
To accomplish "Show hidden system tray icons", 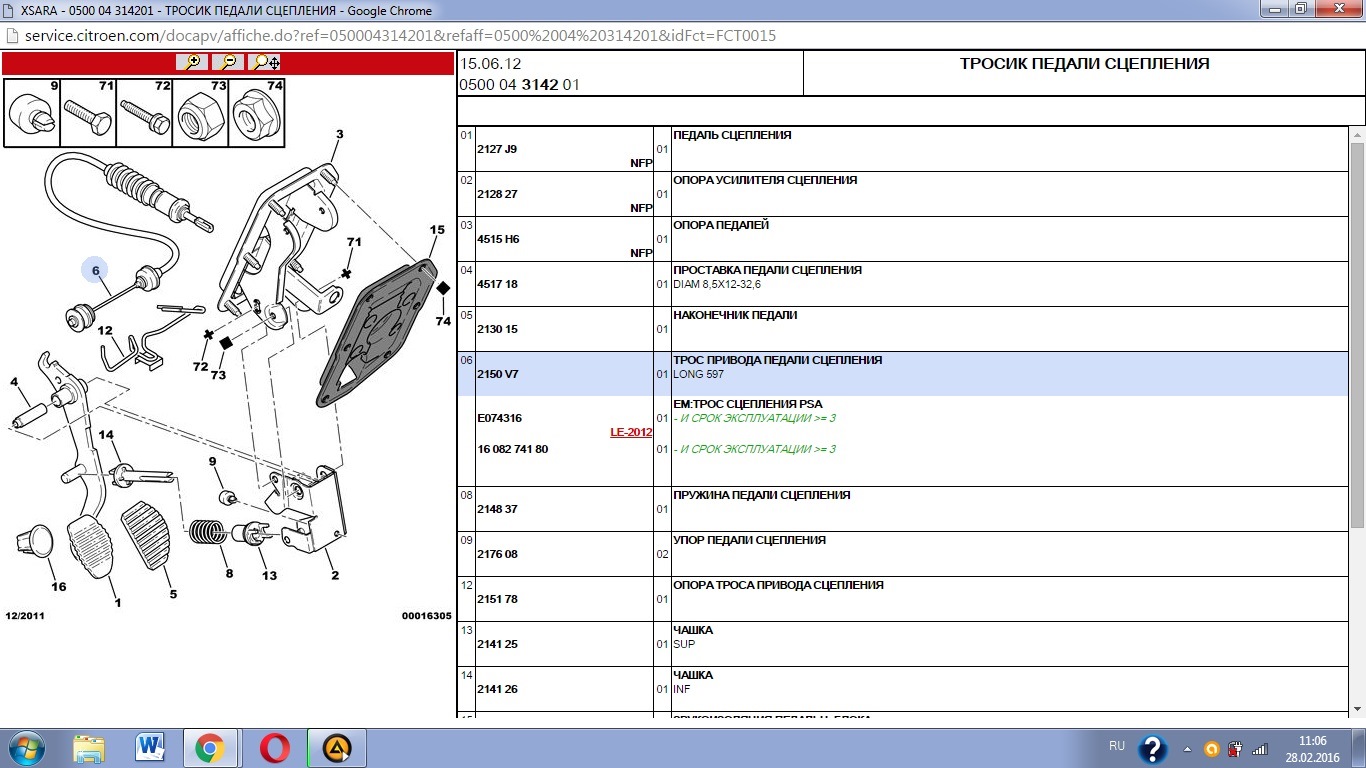I will 1187,749.
